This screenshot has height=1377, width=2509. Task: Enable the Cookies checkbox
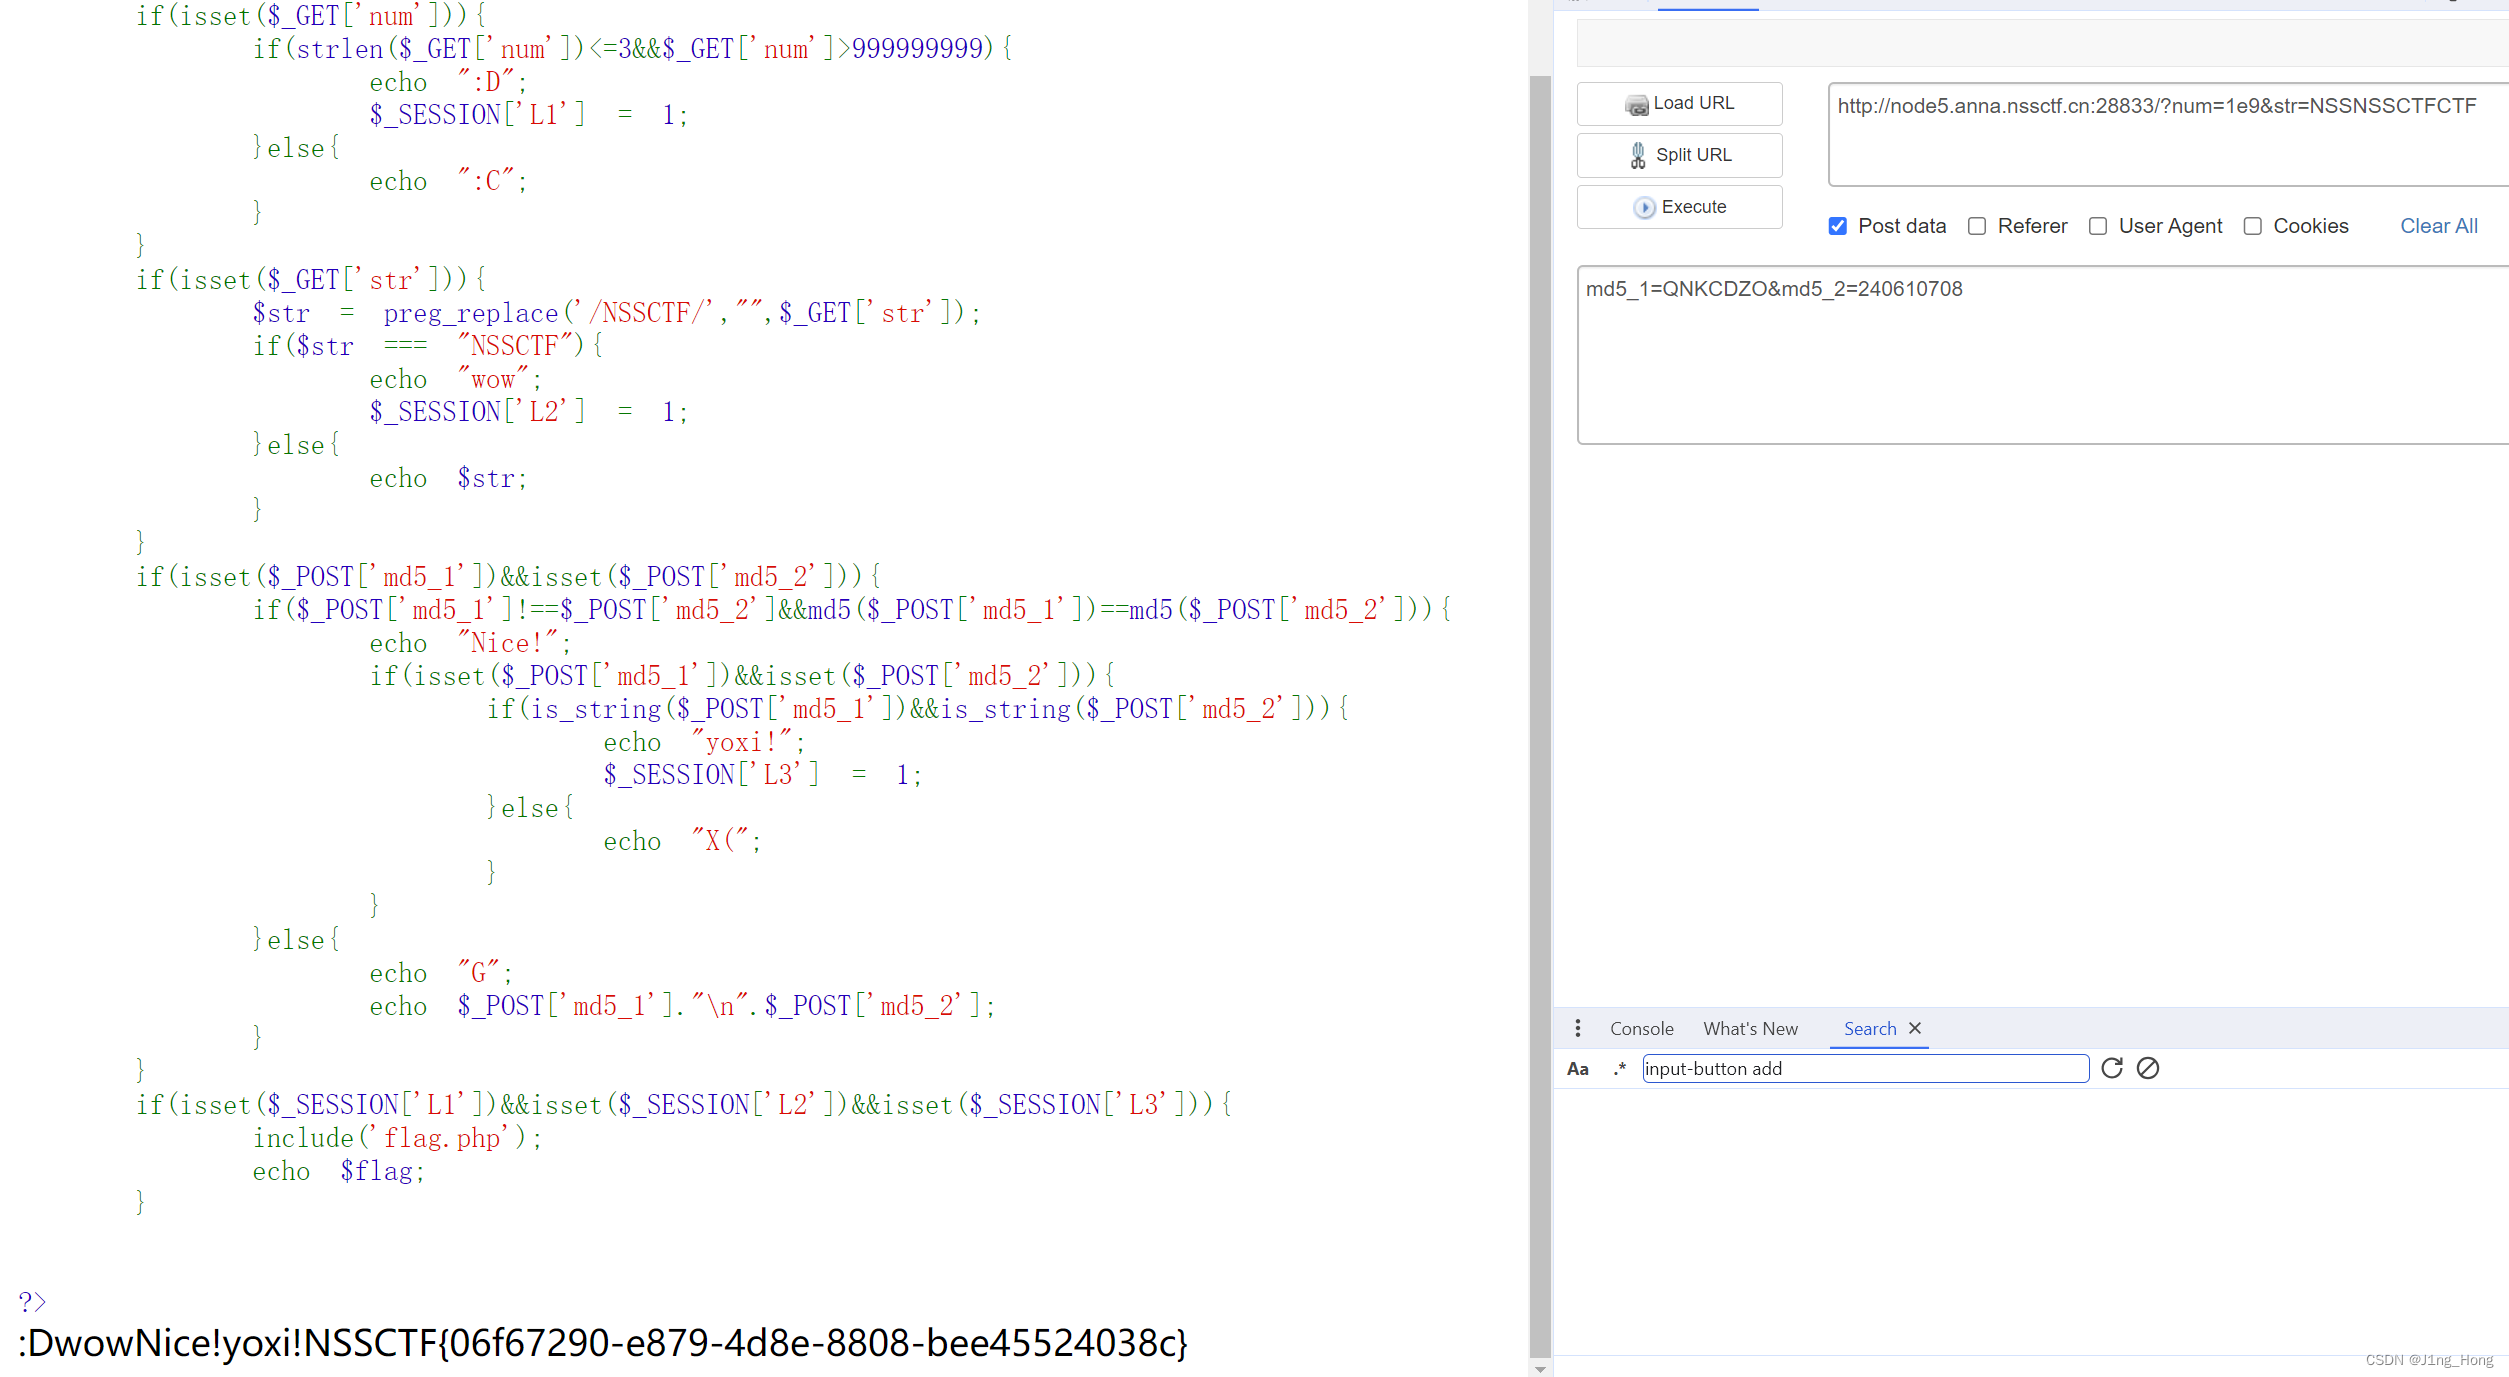(x=2252, y=226)
